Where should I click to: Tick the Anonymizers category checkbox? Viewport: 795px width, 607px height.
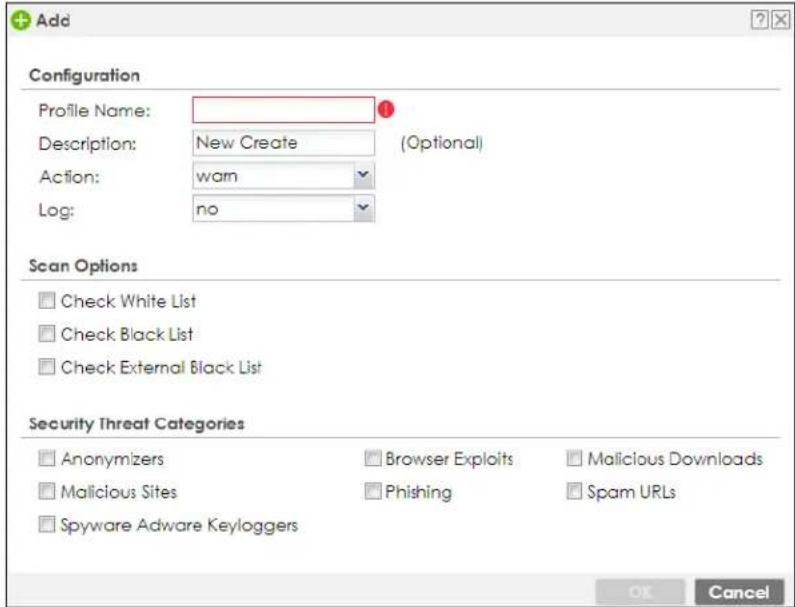47,458
